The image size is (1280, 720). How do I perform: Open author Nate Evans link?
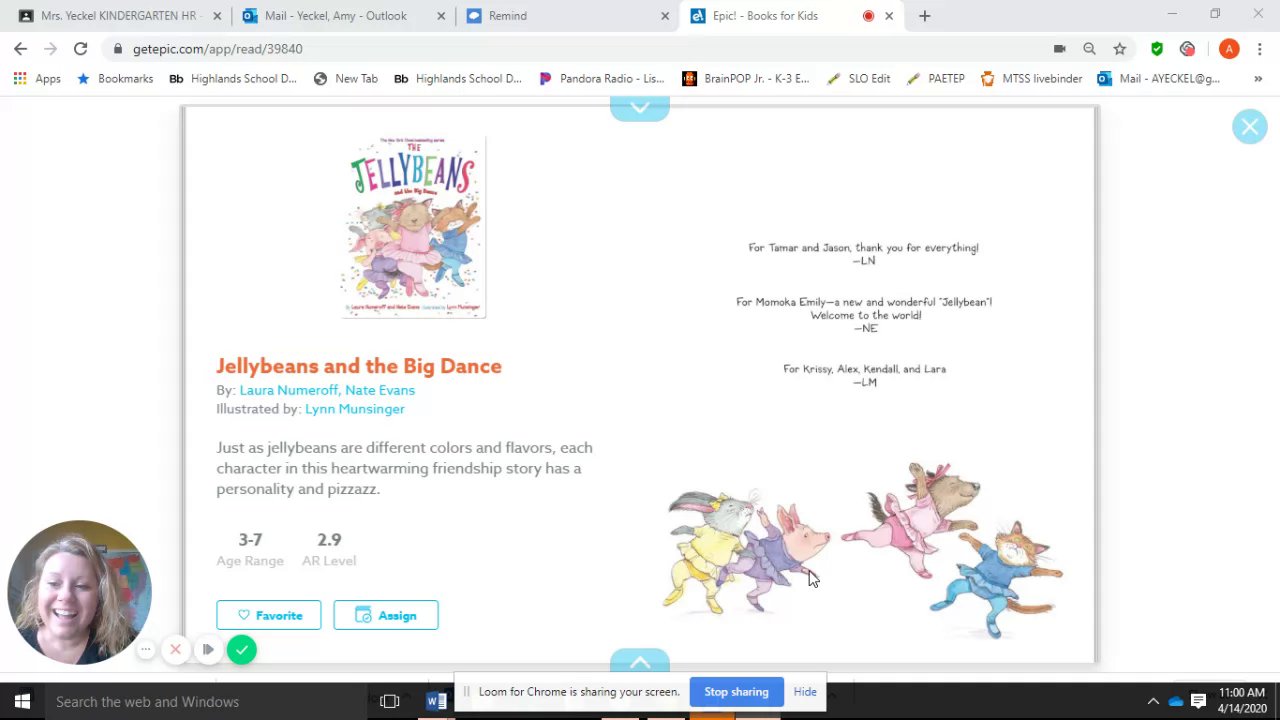pyautogui.click(x=380, y=390)
